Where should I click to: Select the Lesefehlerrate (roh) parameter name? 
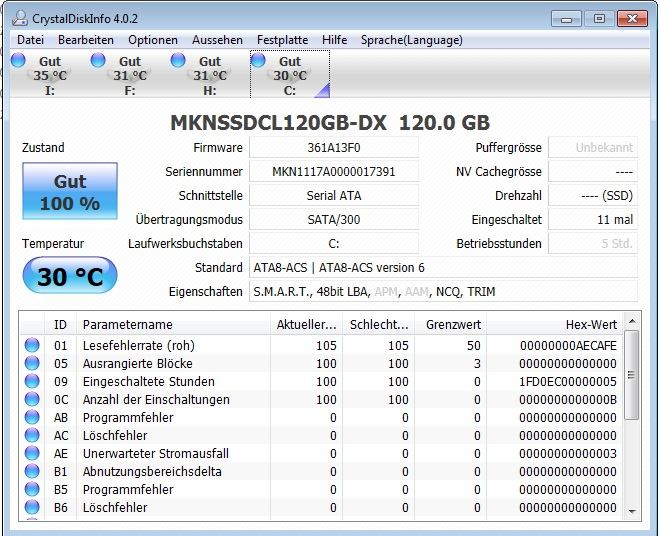(139, 346)
